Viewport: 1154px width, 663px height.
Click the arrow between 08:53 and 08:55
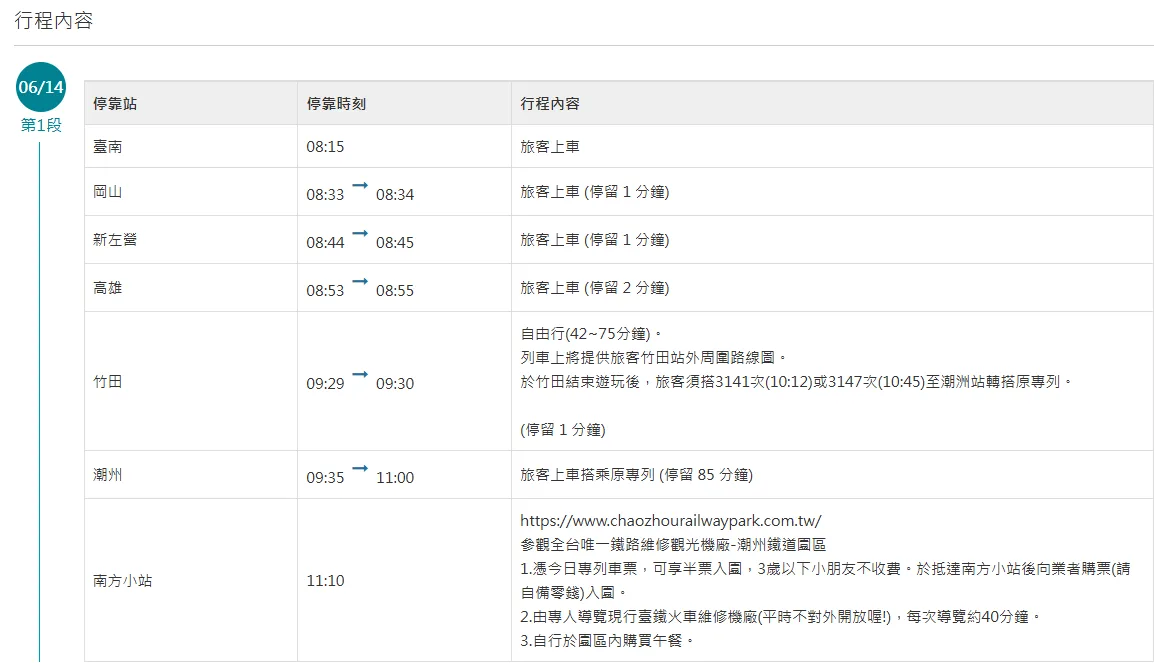(360, 282)
